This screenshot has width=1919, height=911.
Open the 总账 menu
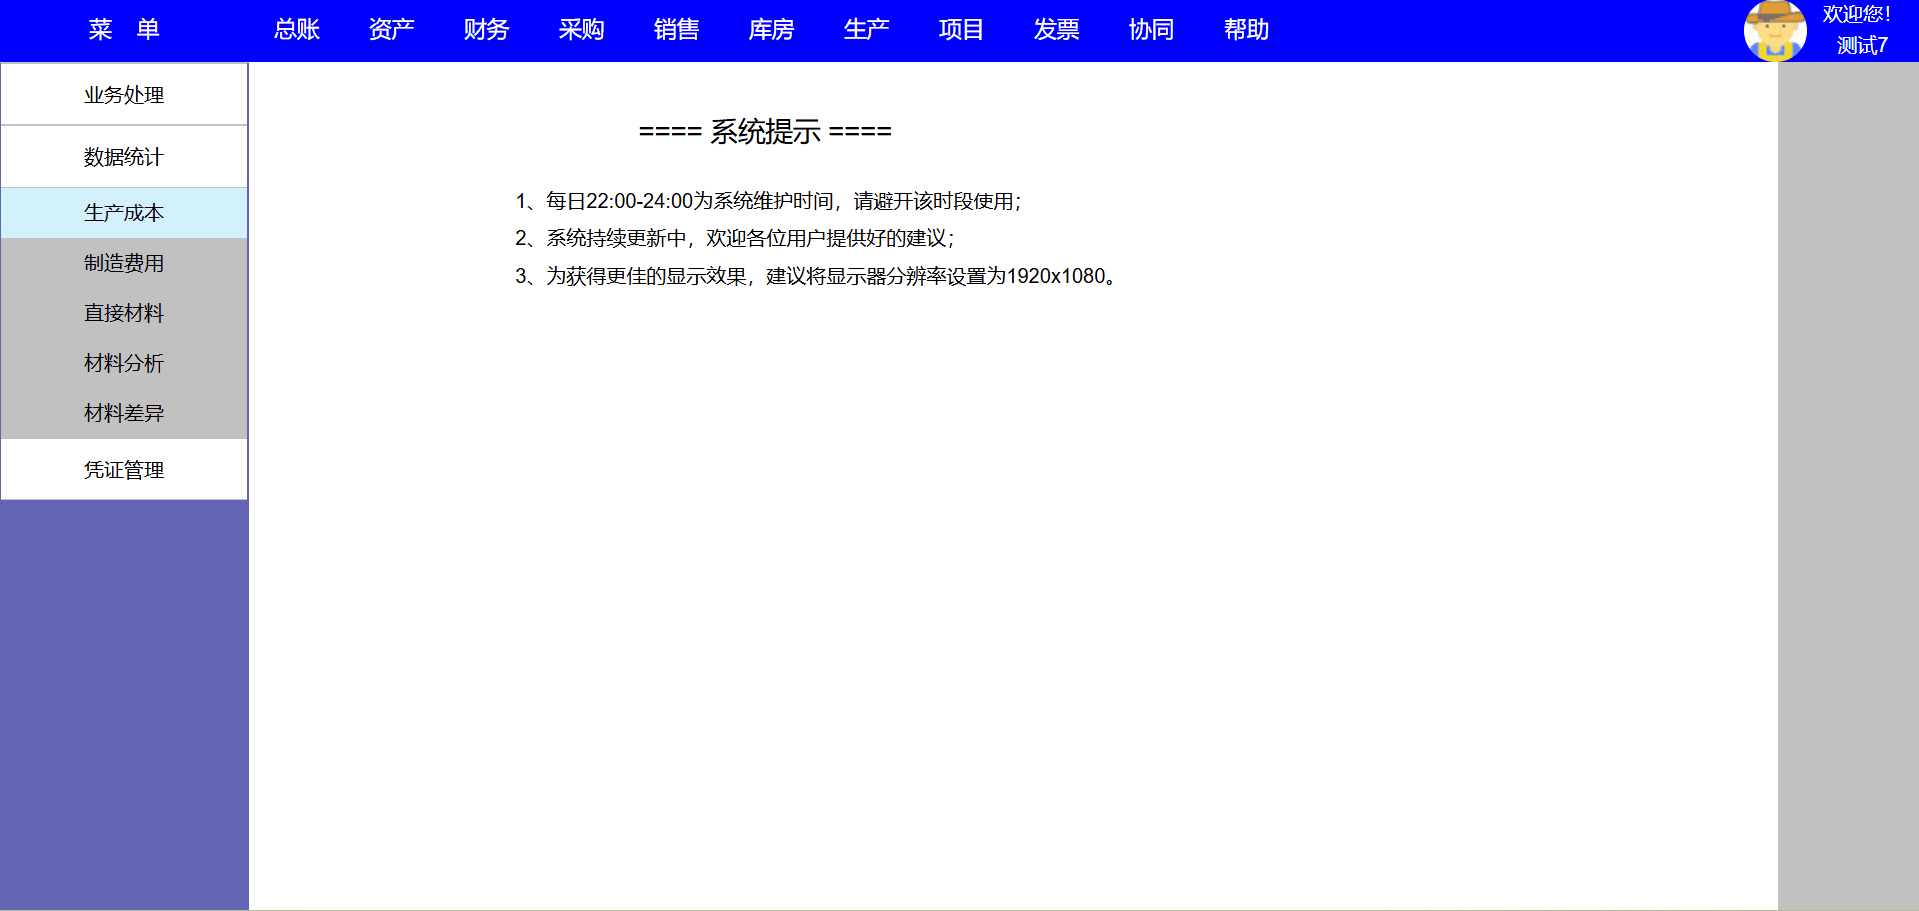coord(297,30)
